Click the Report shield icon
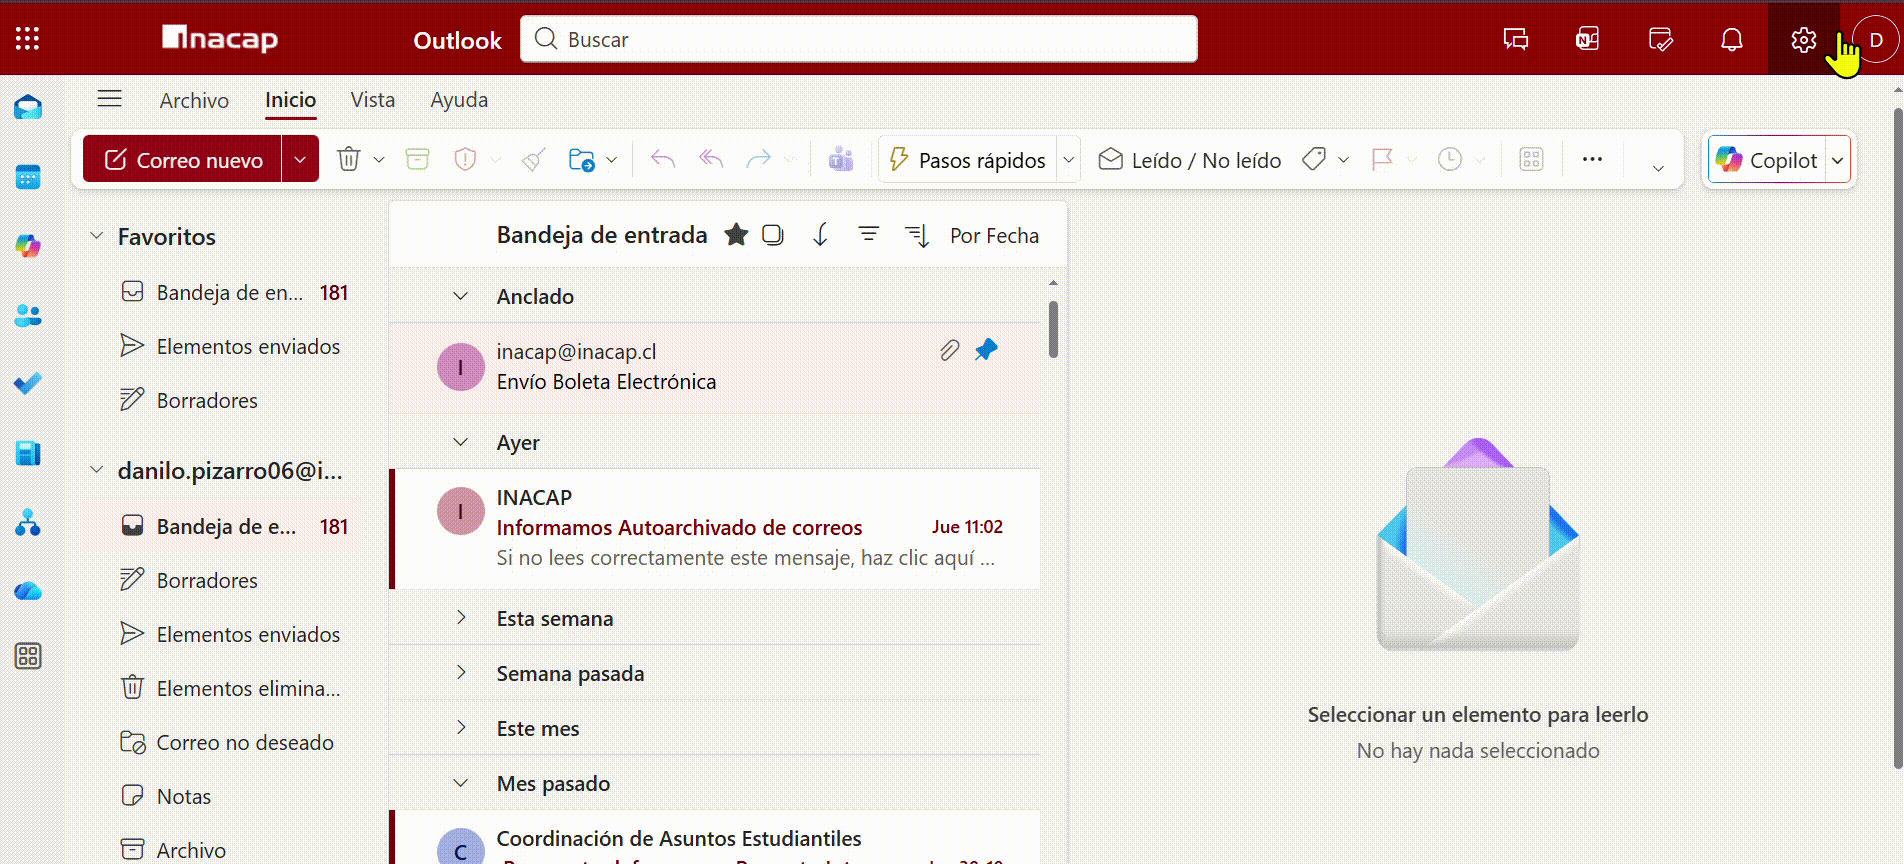The width and height of the screenshot is (1904, 864). click(465, 159)
